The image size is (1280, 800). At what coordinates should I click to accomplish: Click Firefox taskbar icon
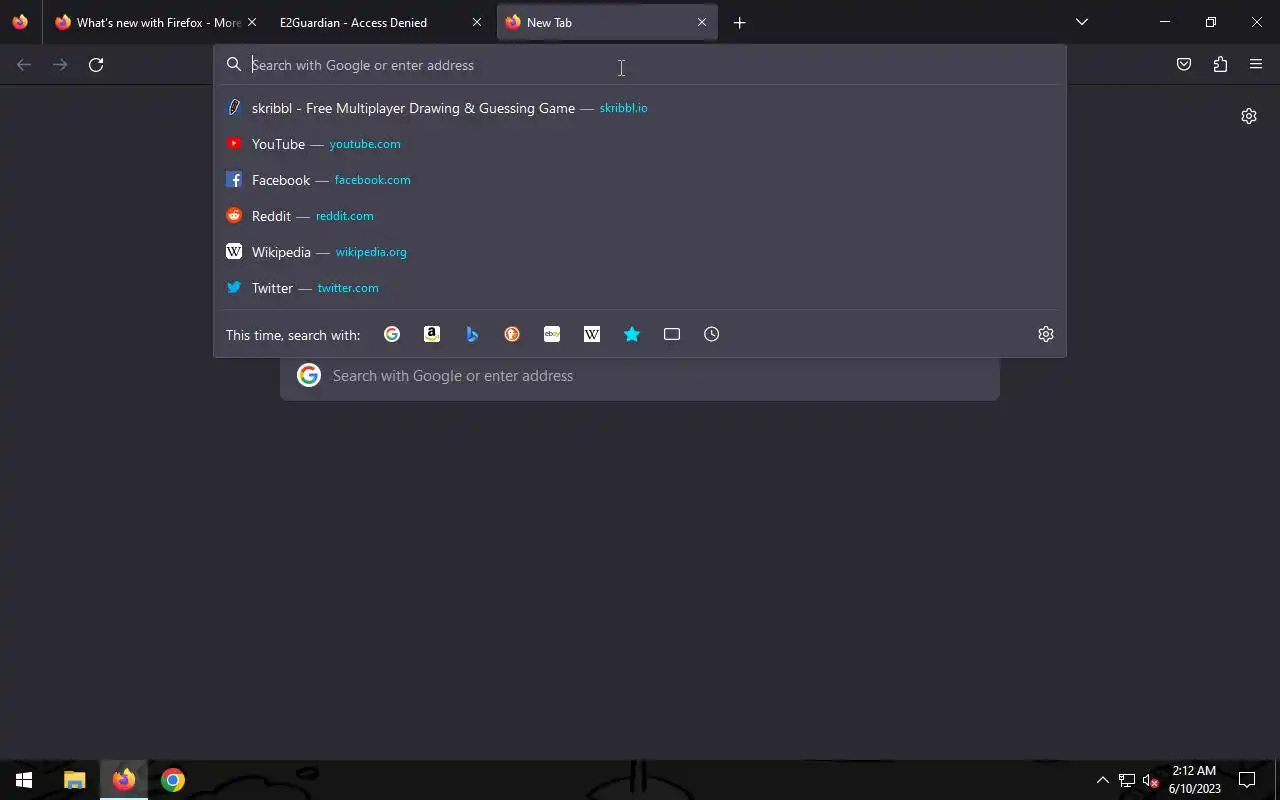(124, 780)
